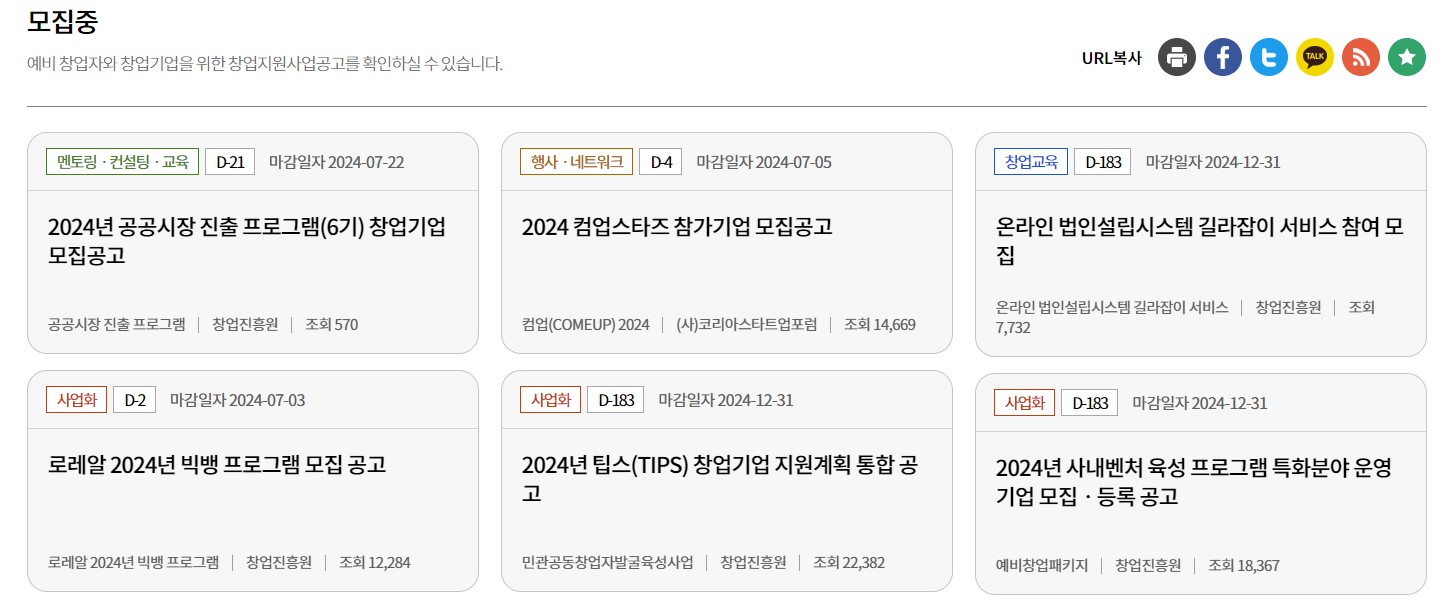Share the page through the KakaoTalk icon
1452x612 pixels.
tap(1314, 57)
